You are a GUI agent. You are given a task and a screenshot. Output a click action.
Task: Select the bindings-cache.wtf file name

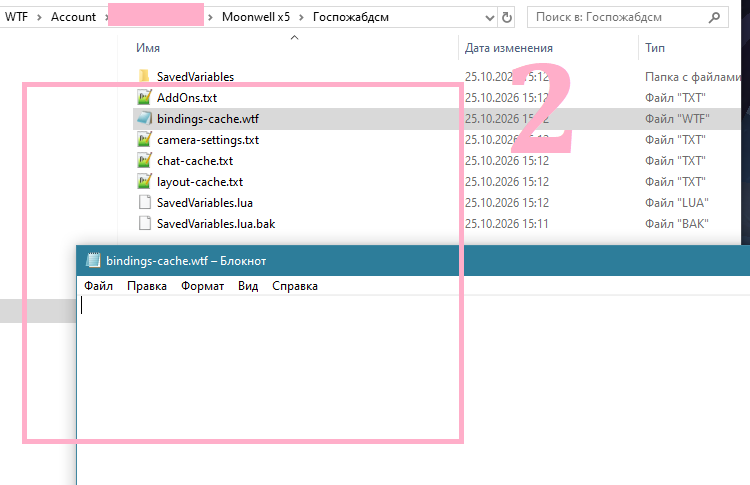208,119
